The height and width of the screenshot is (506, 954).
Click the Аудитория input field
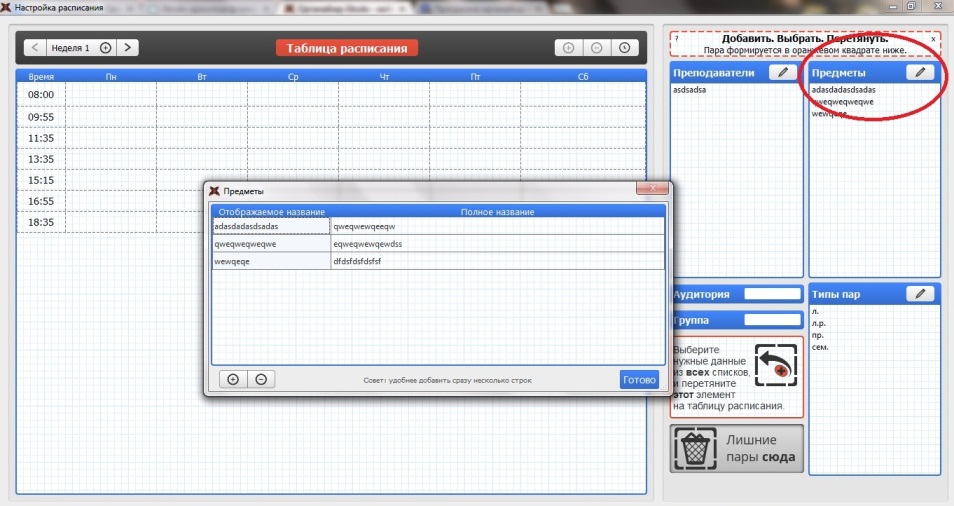tap(772, 294)
